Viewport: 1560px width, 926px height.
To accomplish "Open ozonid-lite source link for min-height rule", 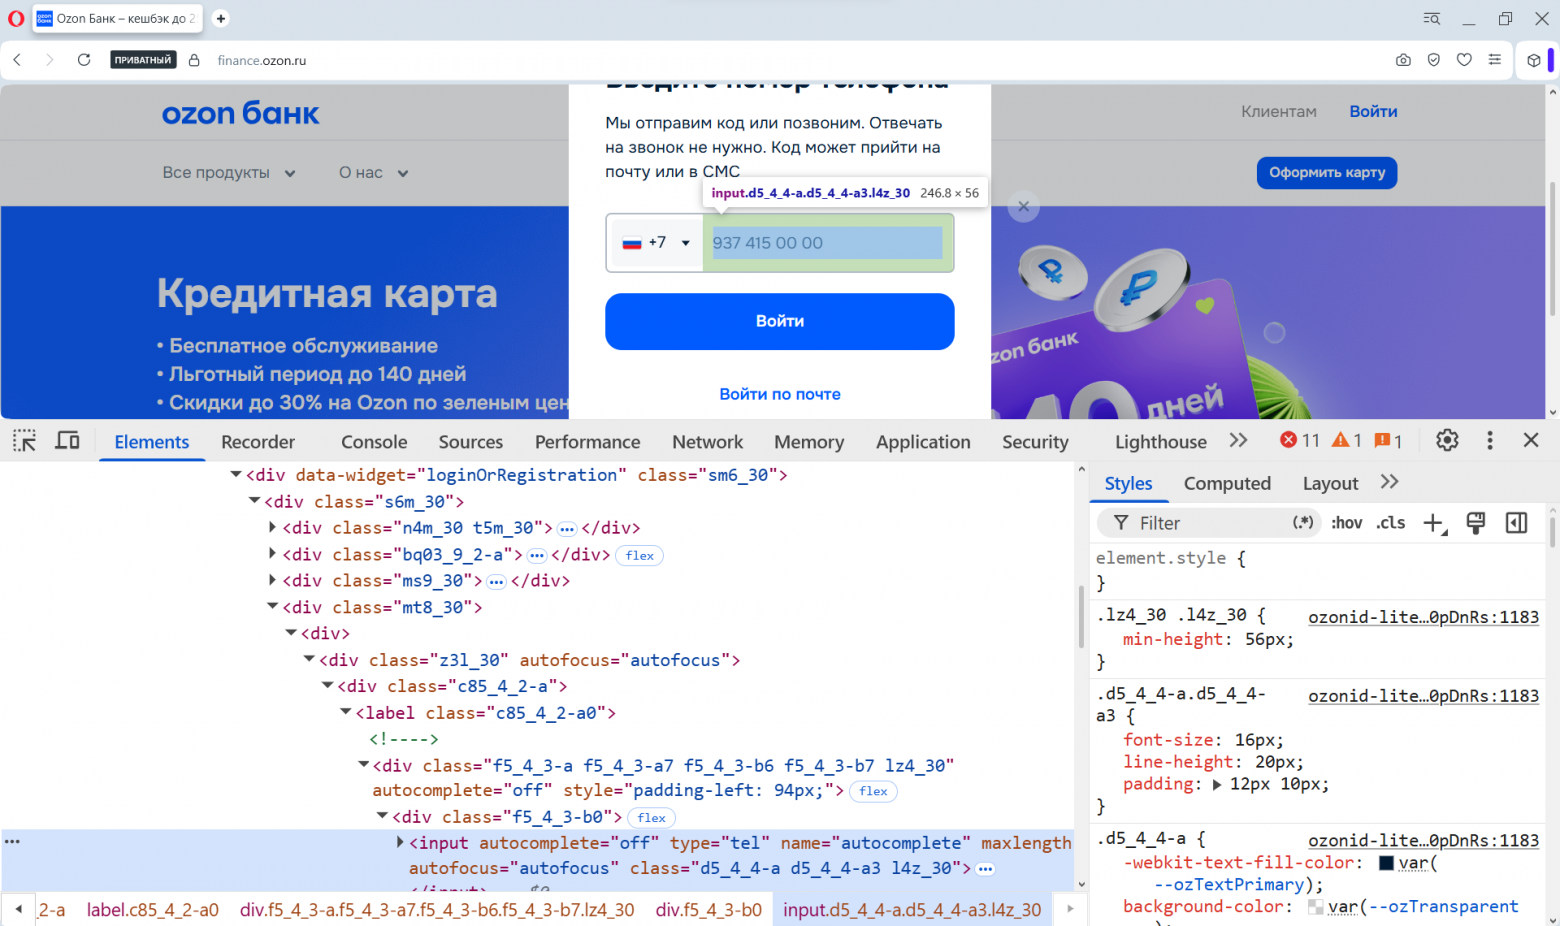I will click(x=1423, y=617).
